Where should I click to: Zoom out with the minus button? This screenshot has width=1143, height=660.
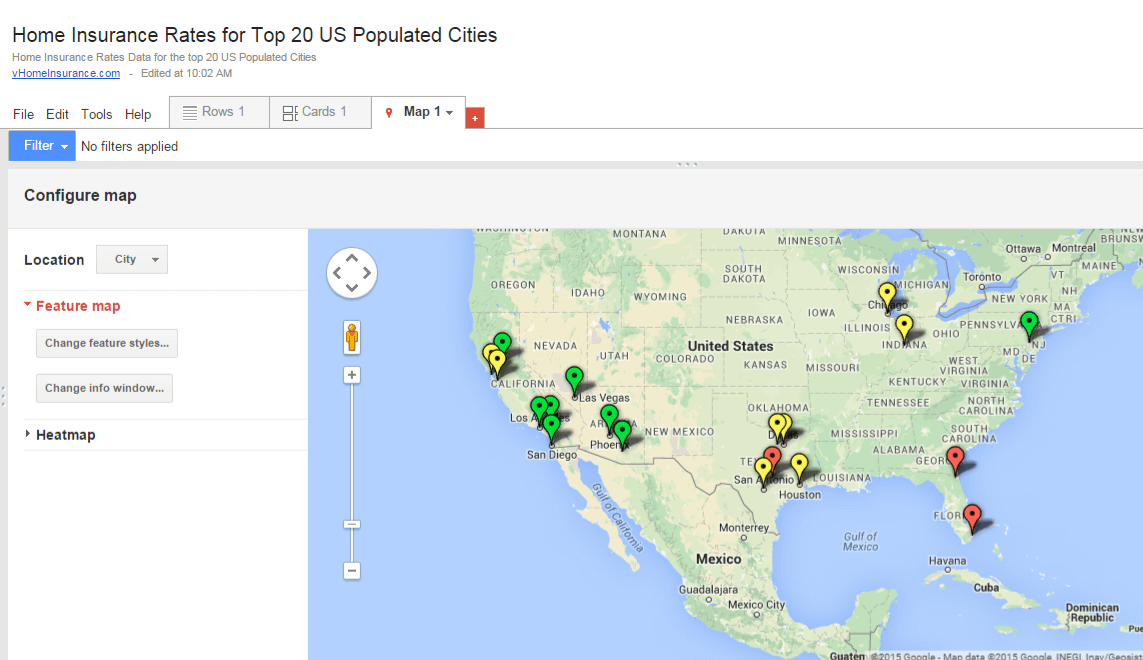pos(351,571)
